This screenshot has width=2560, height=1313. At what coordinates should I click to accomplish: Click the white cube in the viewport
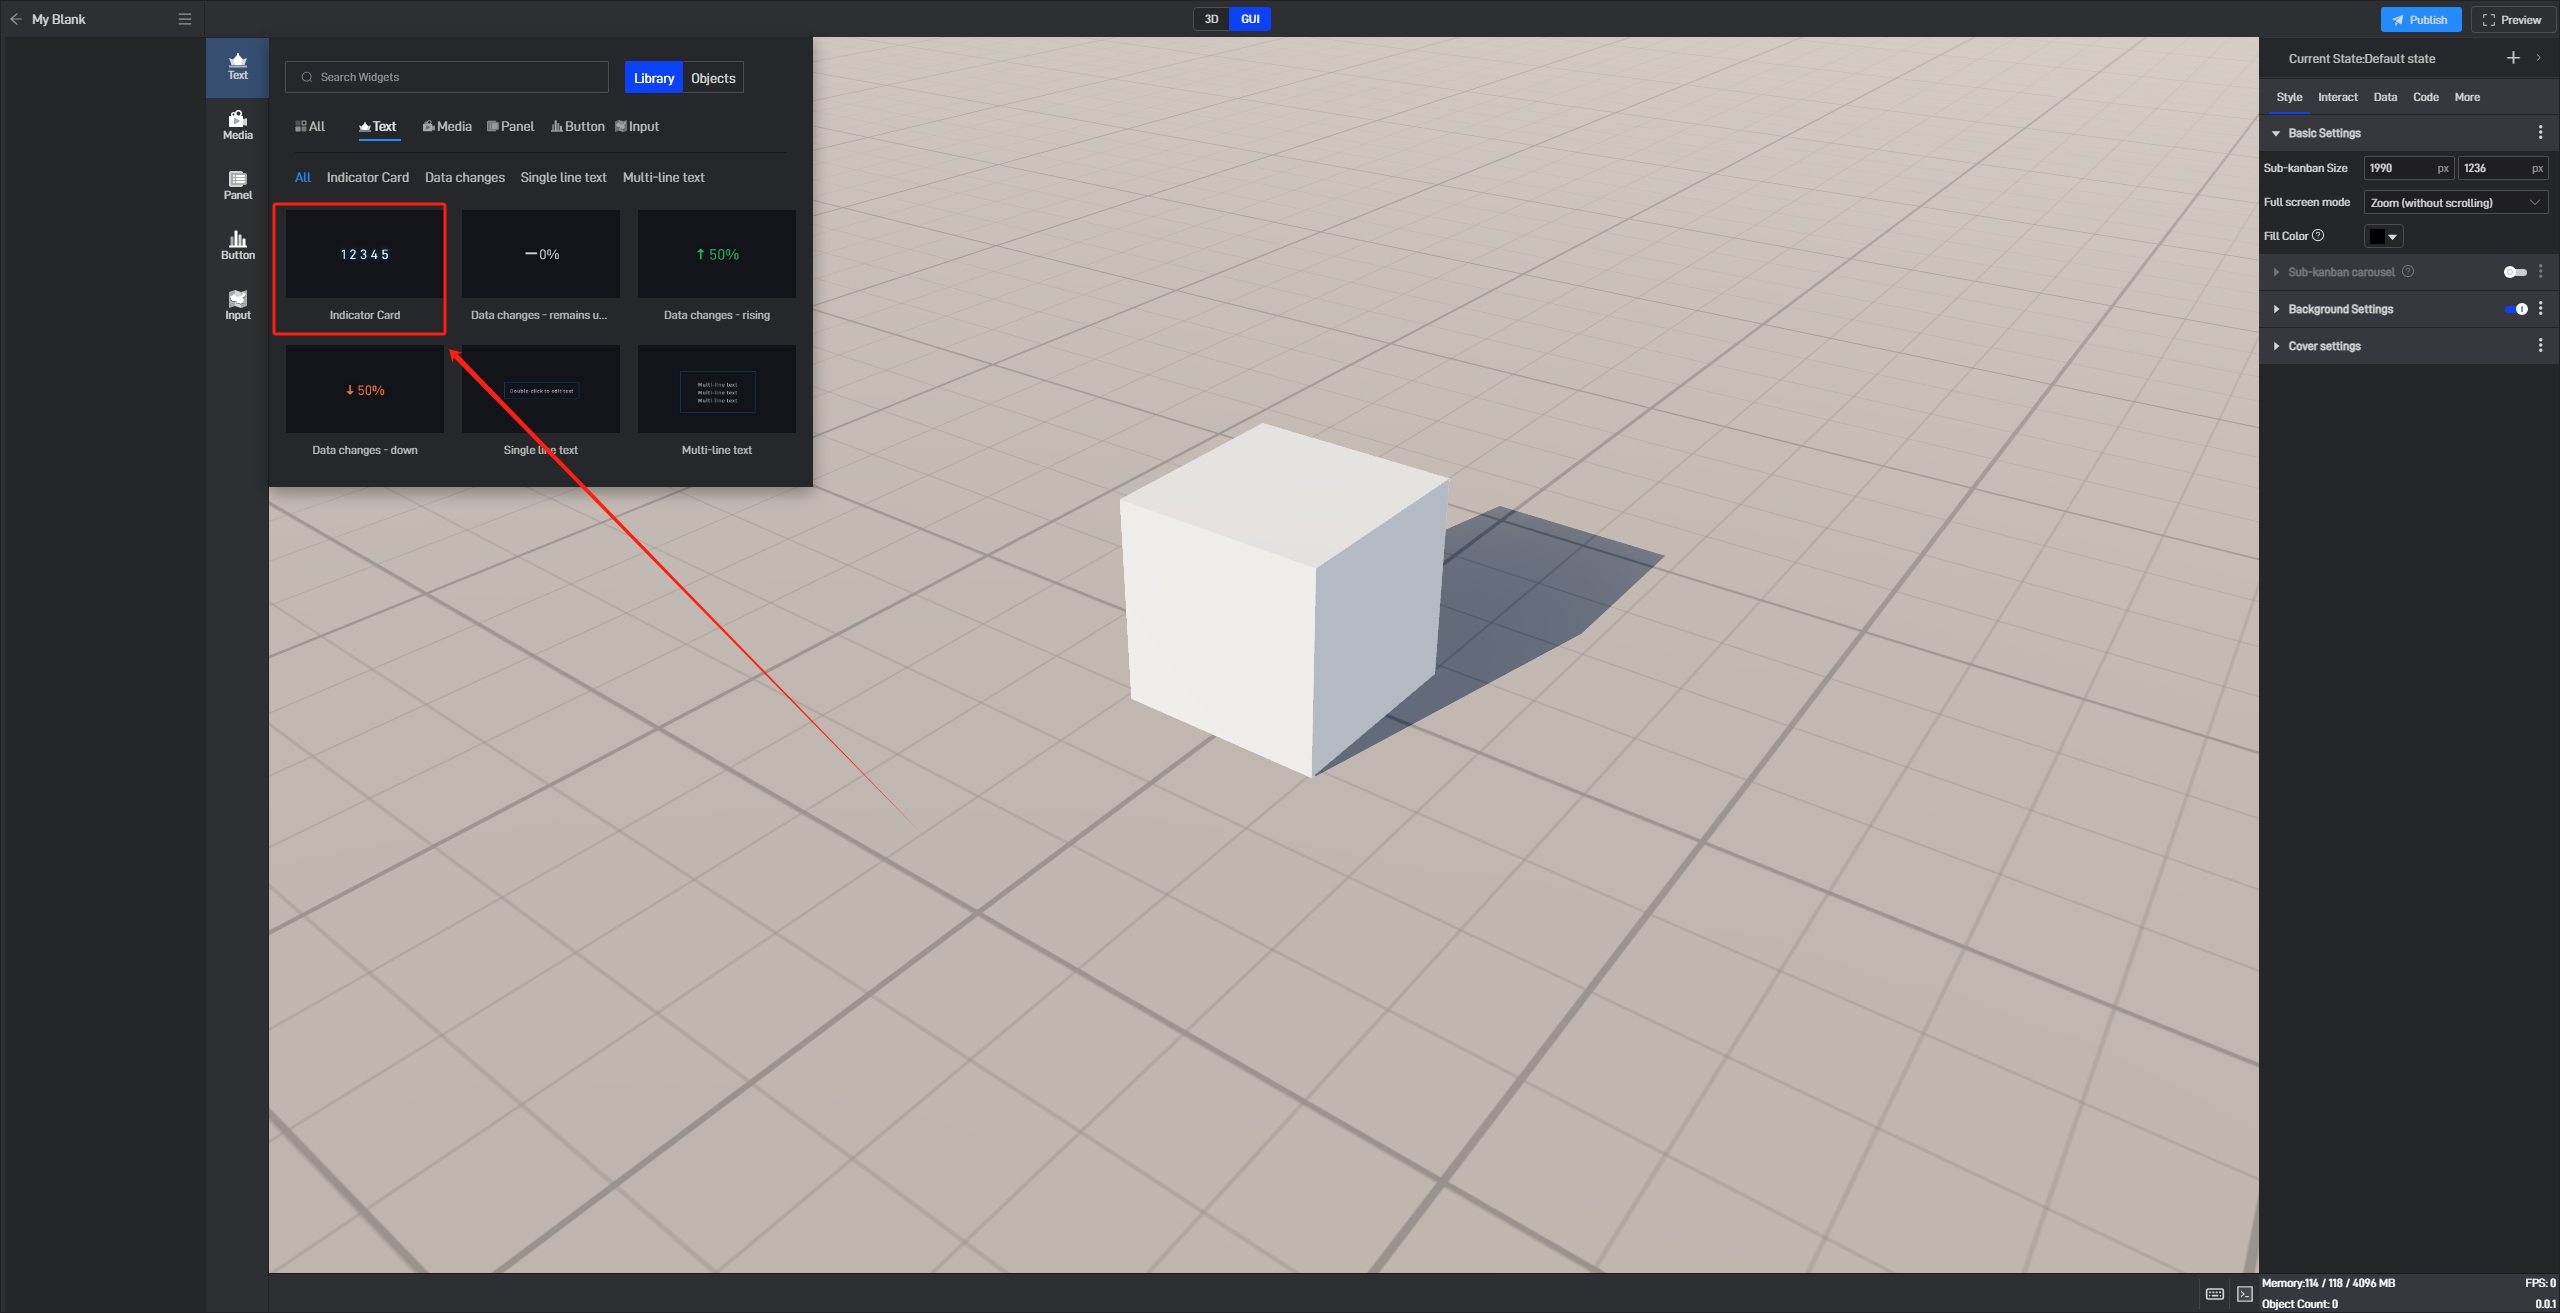(x=1285, y=600)
